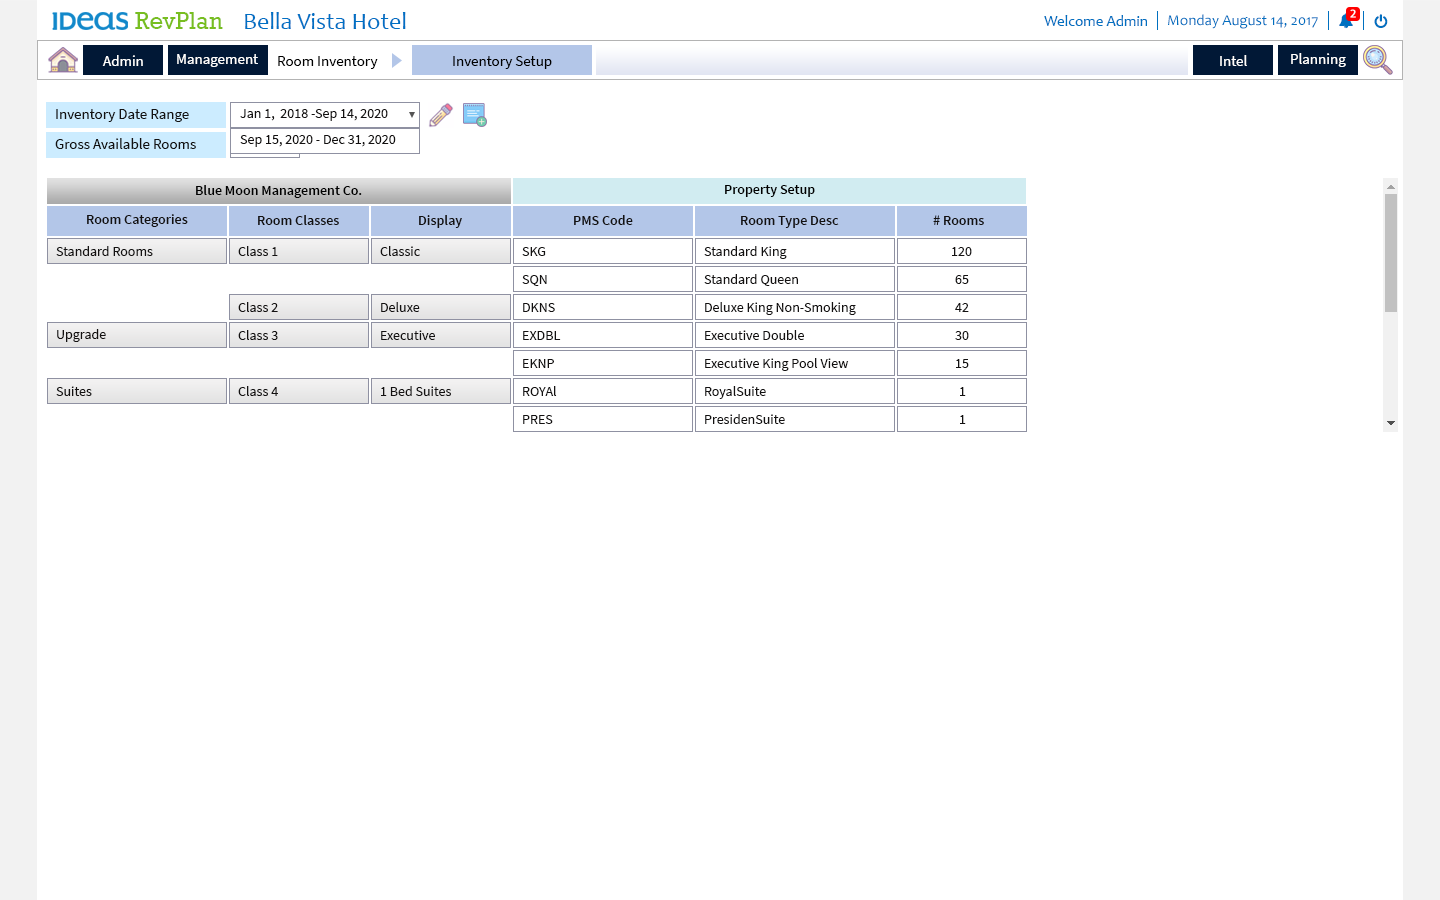Click the Welcome Admin link
This screenshot has width=1440, height=900.
coord(1095,21)
